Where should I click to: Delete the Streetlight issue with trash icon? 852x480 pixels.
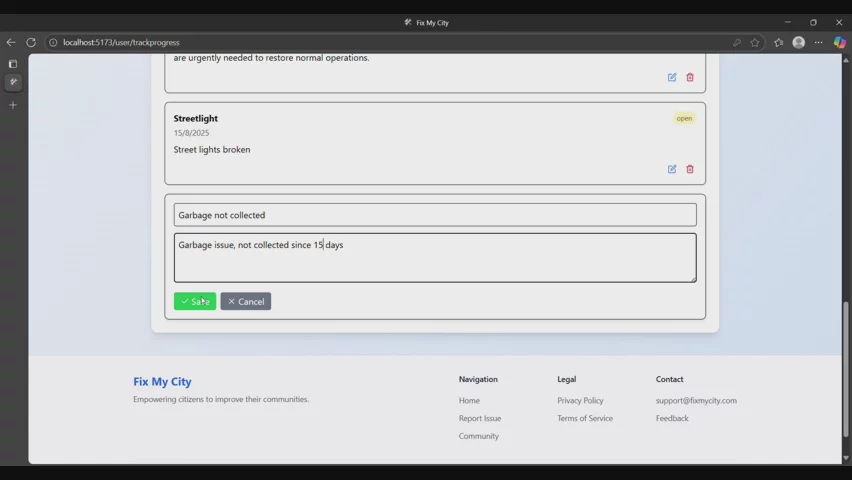[x=690, y=169]
